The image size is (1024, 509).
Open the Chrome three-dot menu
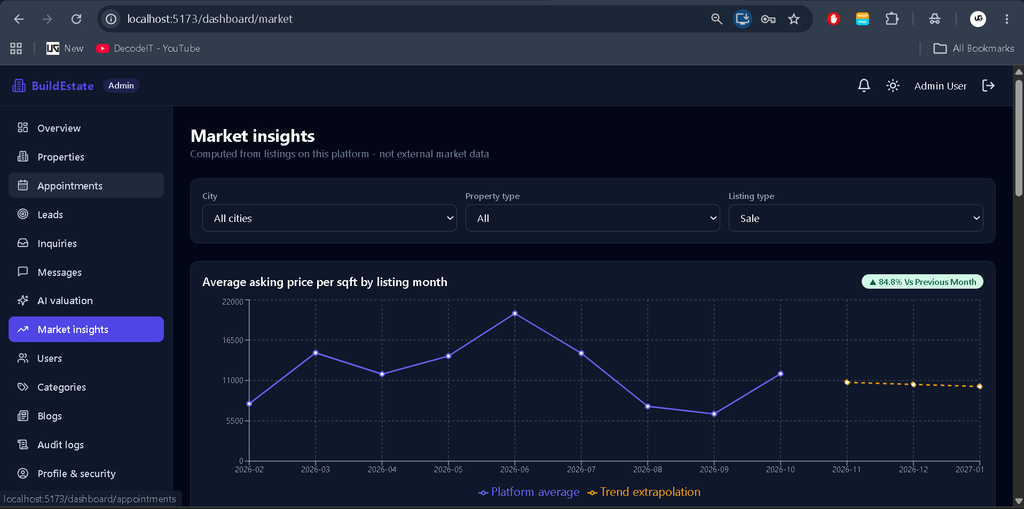pos(1006,19)
